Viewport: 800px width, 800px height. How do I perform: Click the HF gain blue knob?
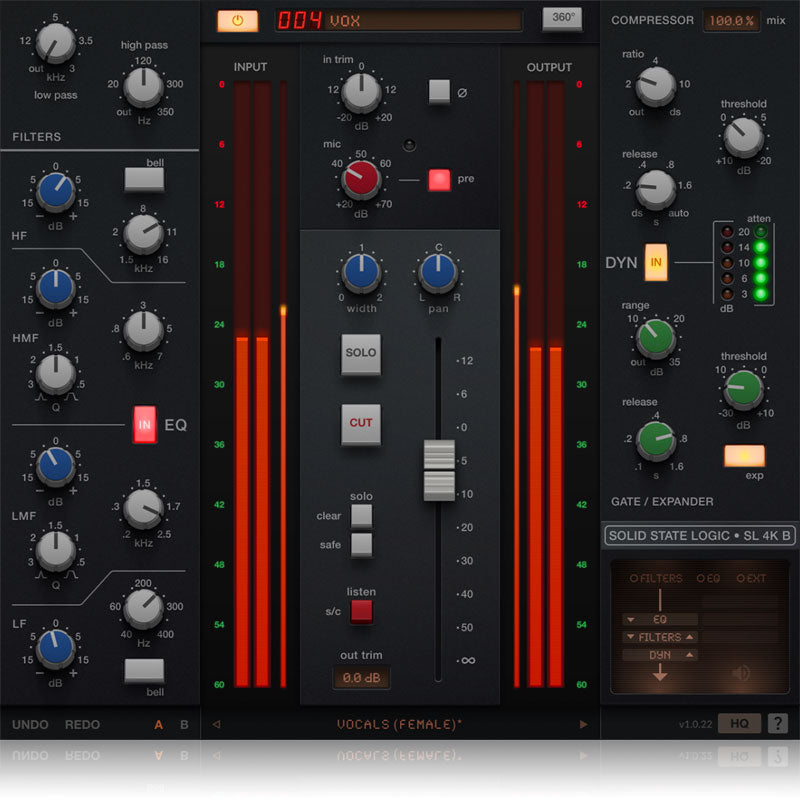click(x=56, y=191)
